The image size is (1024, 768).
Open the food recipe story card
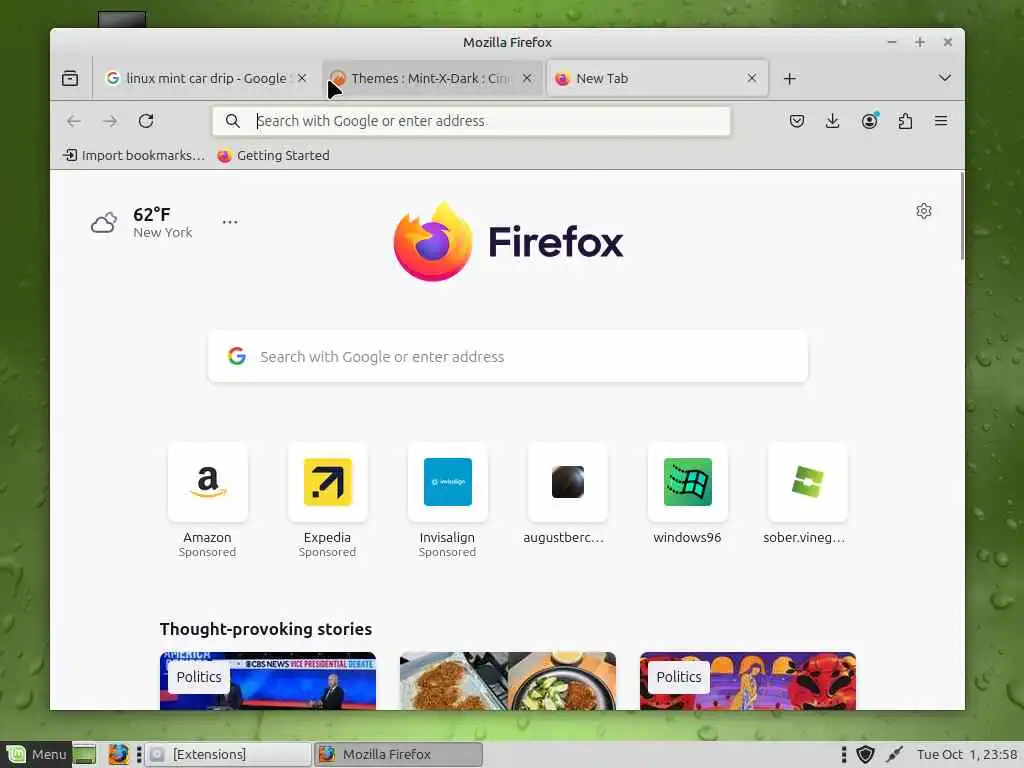tap(508, 680)
